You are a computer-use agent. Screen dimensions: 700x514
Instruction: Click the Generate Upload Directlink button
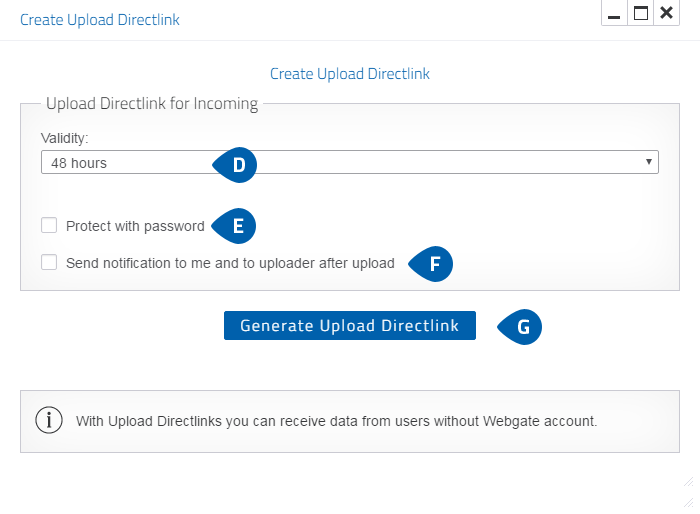coord(350,326)
